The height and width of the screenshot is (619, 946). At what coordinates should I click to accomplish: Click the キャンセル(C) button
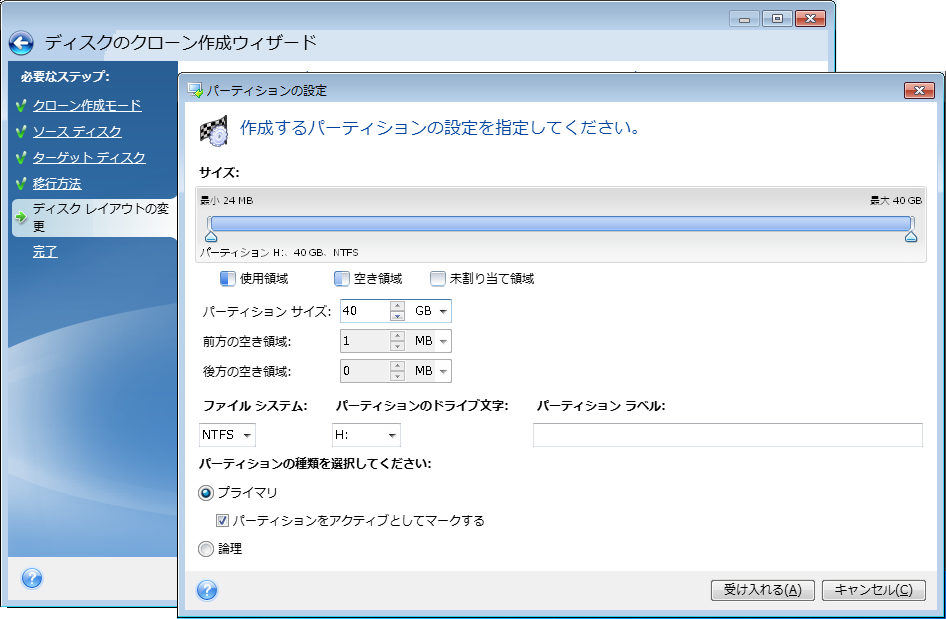[x=873, y=590]
